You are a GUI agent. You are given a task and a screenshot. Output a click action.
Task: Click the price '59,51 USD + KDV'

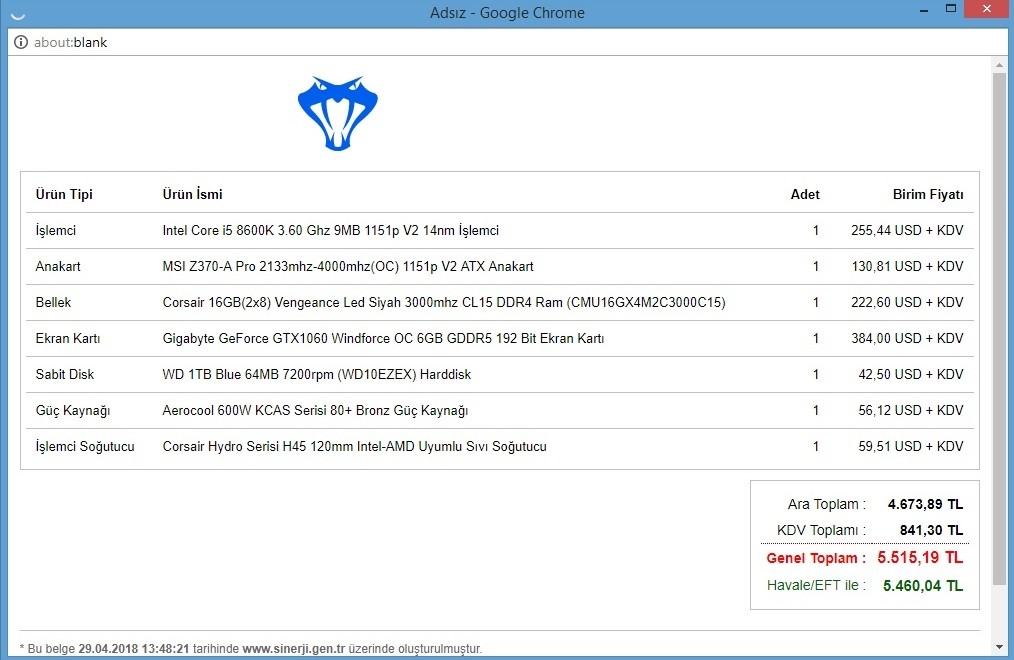(x=911, y=447)
